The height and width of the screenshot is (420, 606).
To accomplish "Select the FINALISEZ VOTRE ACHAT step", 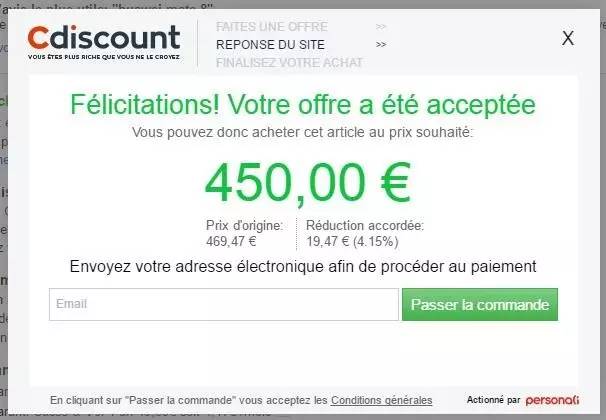I will (x=289, y=63).
